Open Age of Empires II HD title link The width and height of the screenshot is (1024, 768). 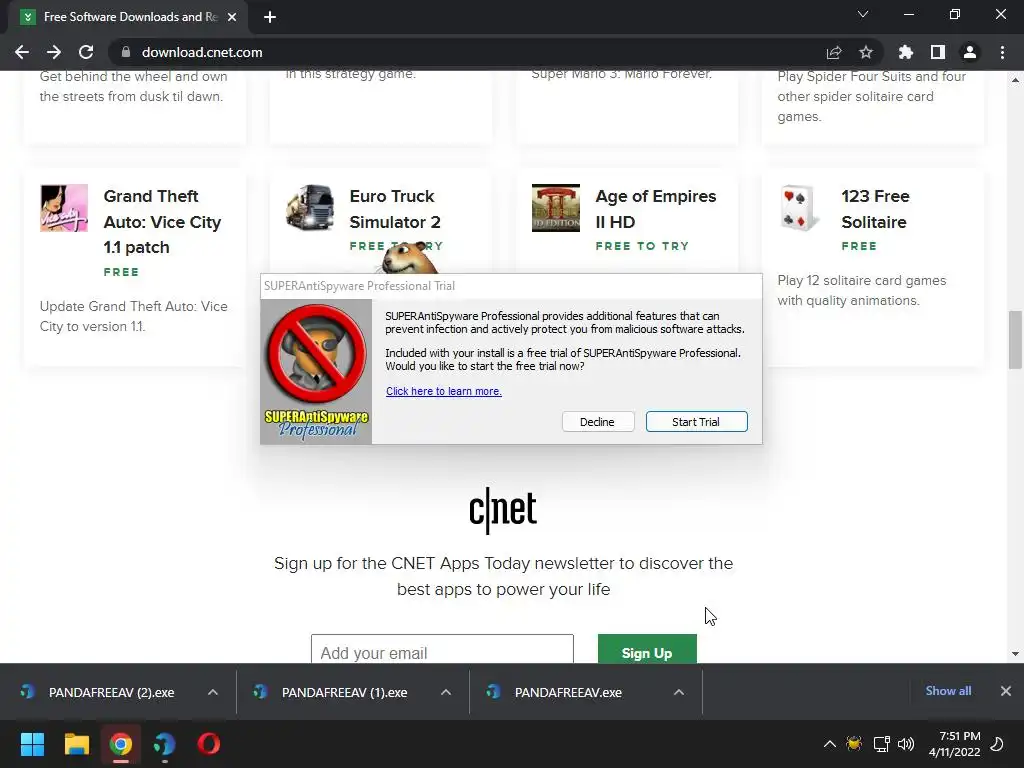point(656,209)
